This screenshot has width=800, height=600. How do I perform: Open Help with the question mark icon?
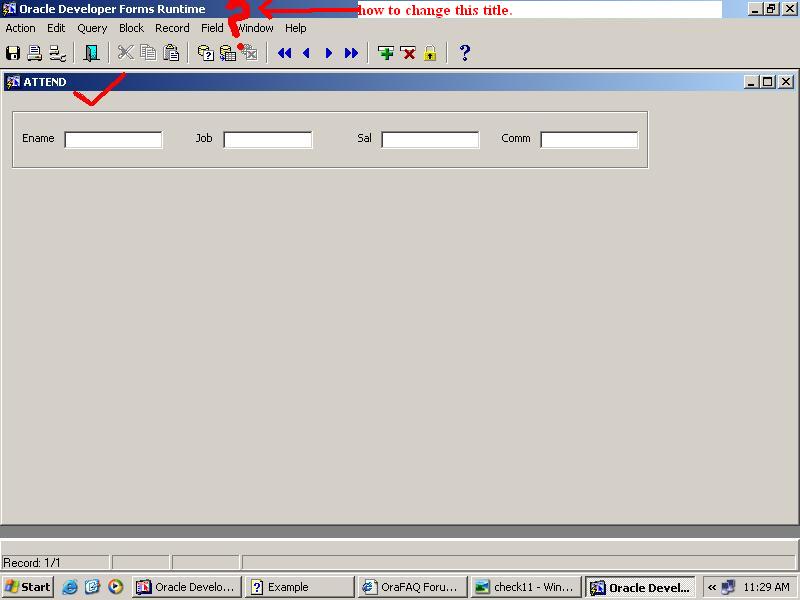click(x=465, y=53)
